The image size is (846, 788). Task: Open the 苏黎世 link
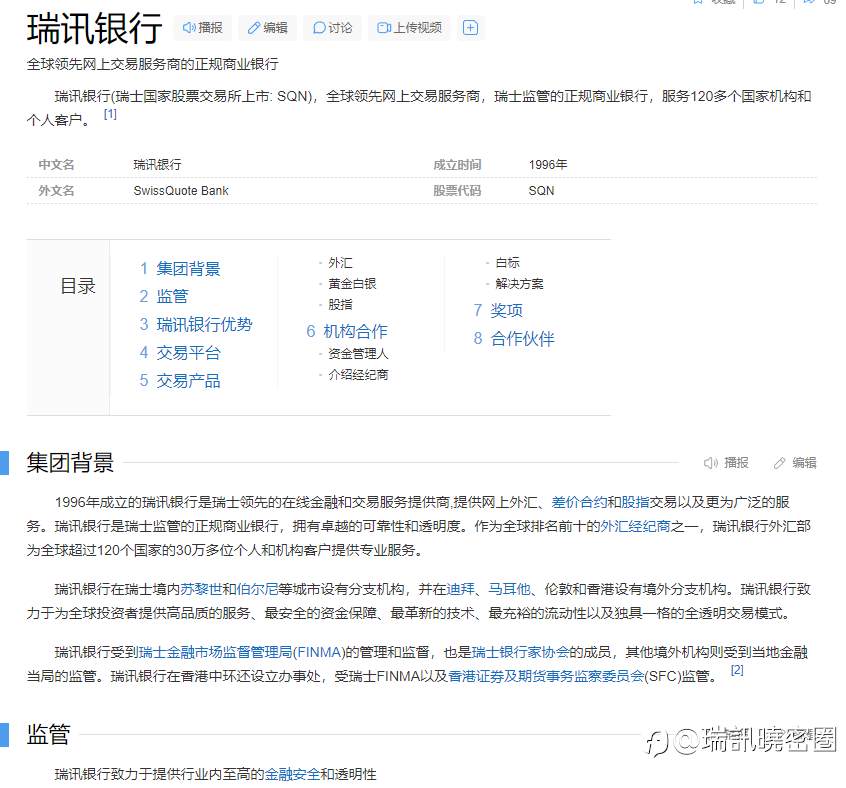[x=201, y=589]
